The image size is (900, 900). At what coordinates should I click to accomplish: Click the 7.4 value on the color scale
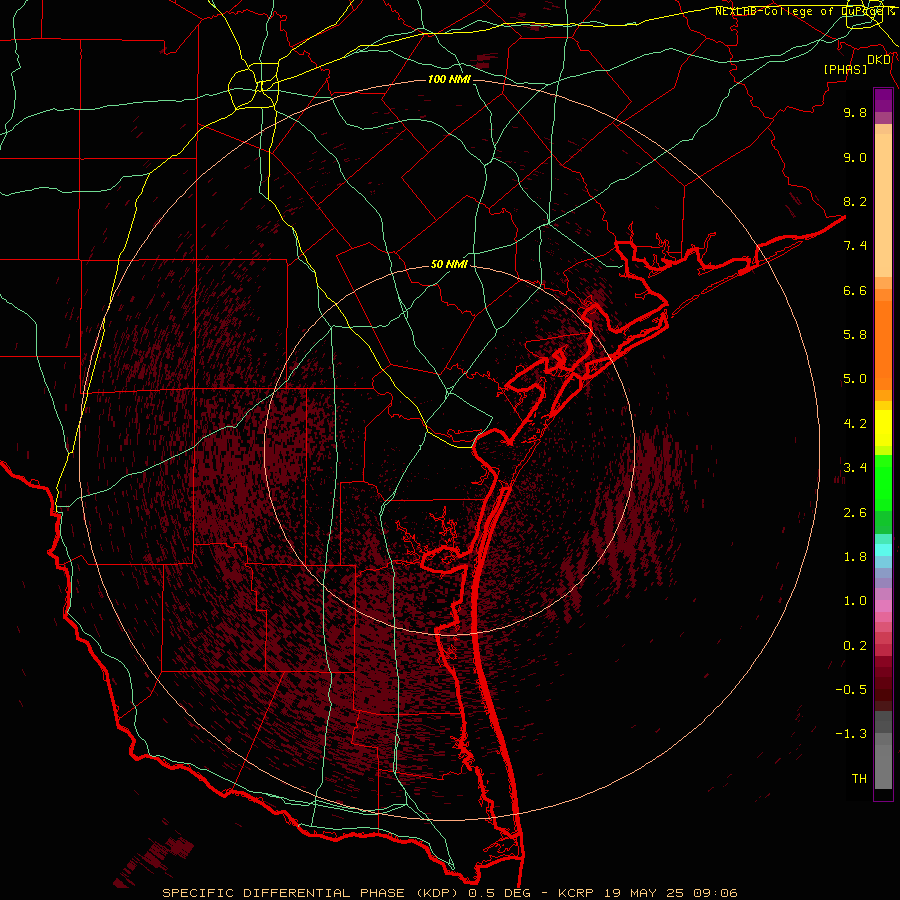point(855,246)
